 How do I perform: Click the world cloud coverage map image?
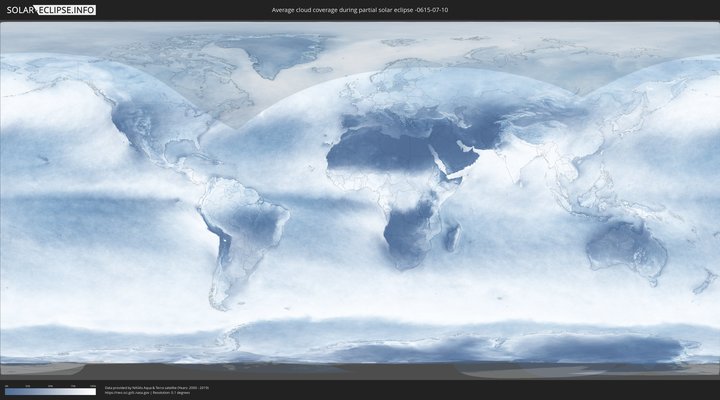pyautogui.click(x=360, y=200)
